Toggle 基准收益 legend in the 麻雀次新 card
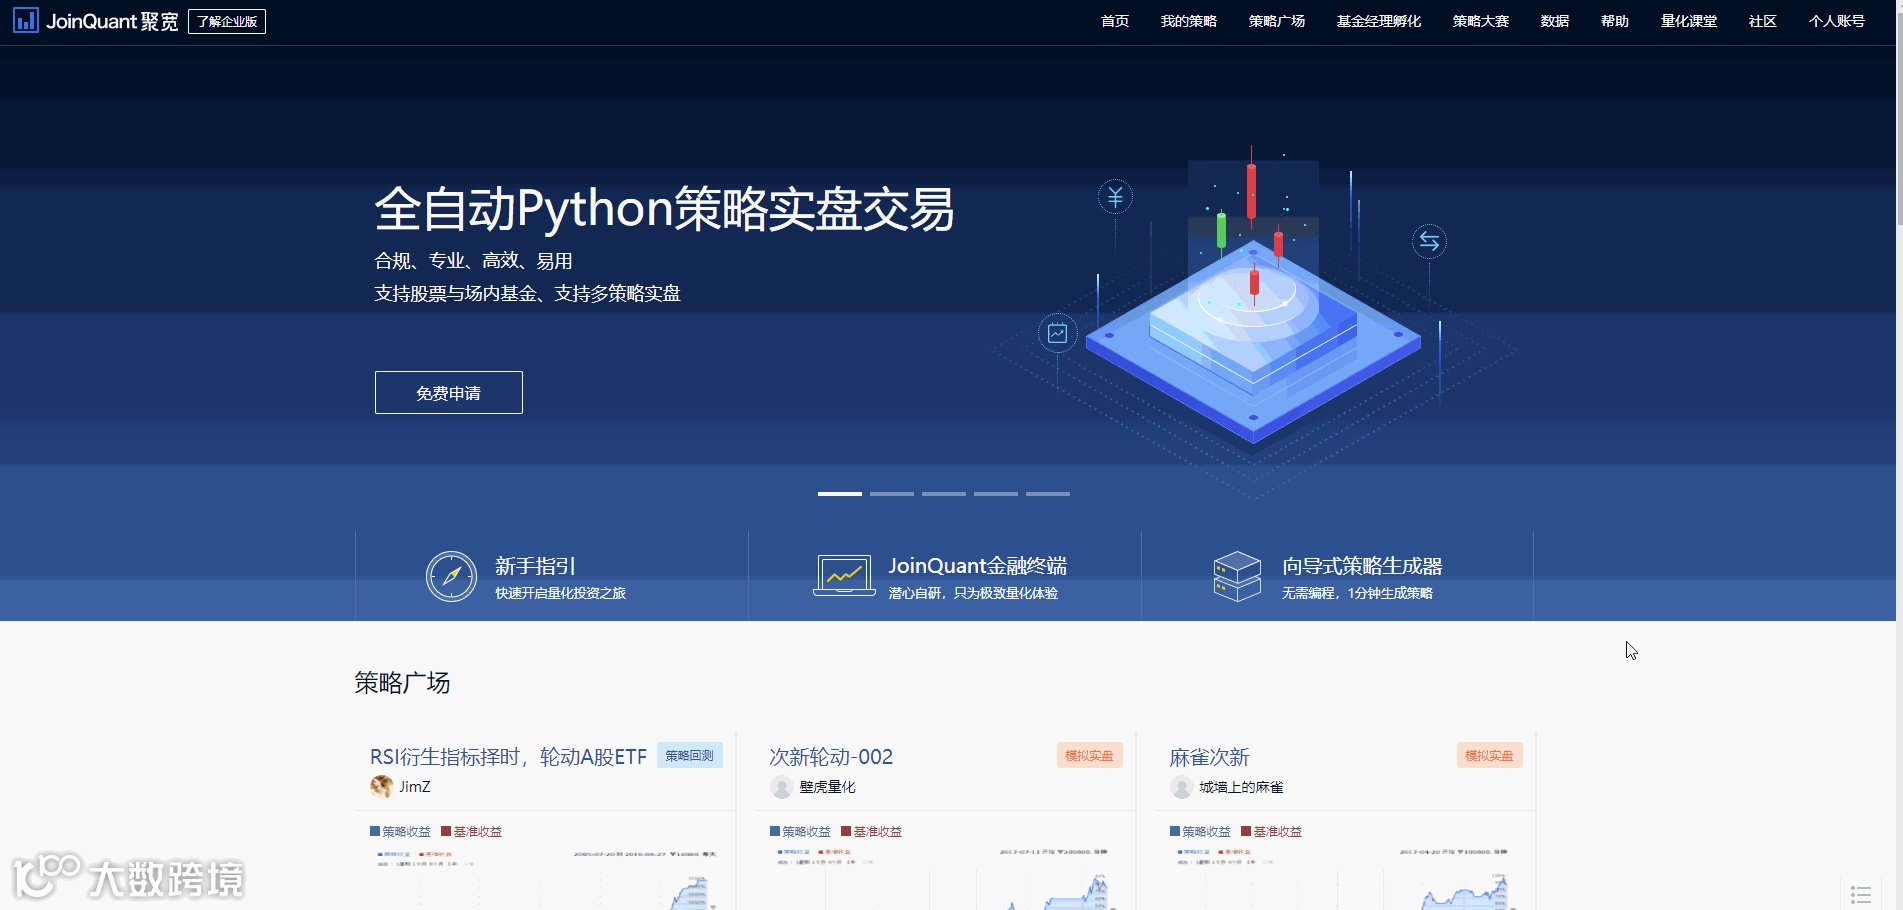 [x=1272, y=832]
